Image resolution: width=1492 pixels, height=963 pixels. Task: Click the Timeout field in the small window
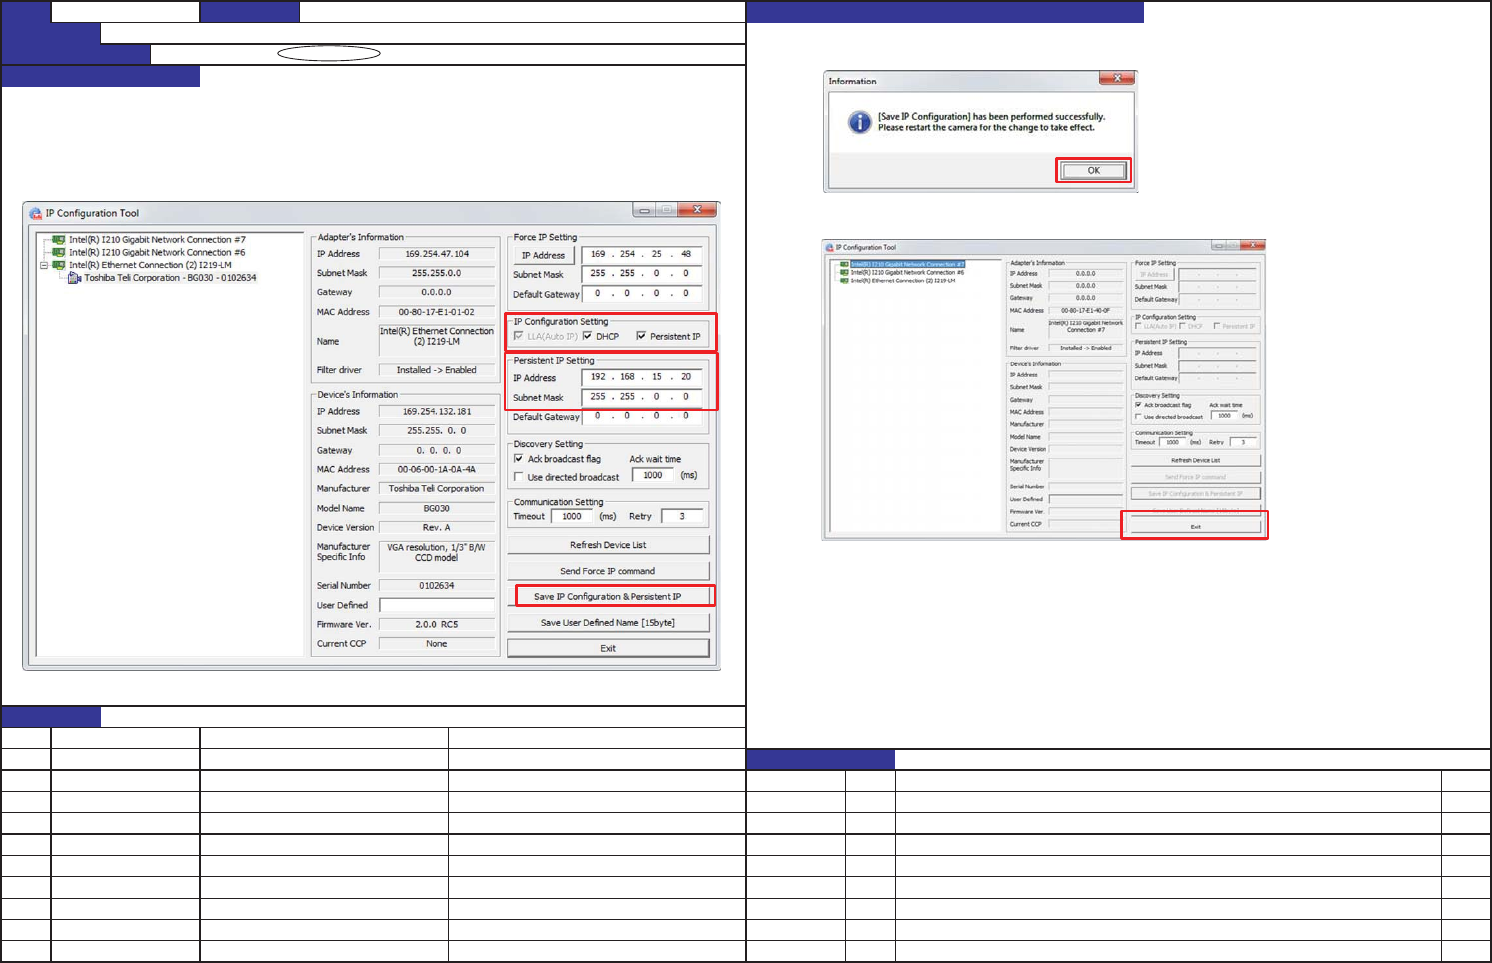coord(1172,442)
